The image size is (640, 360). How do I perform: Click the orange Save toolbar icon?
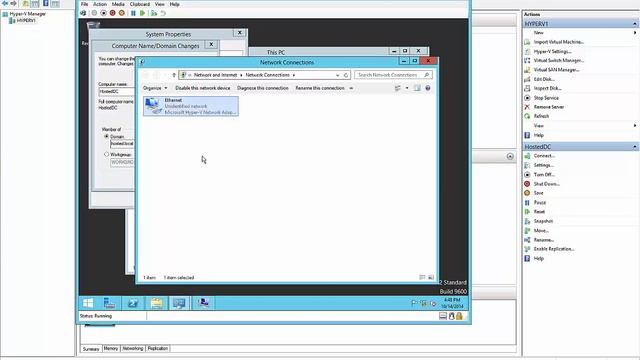(x=122, y=13)
